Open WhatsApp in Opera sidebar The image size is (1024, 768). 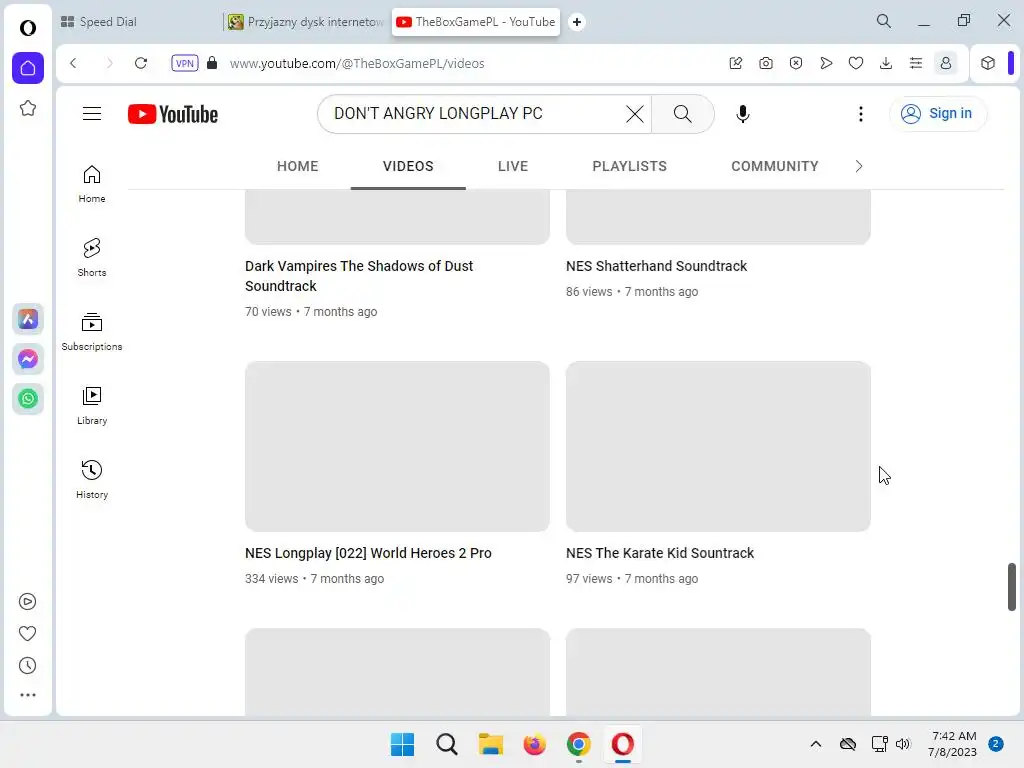pyautogui.click(x=27, y=398)
